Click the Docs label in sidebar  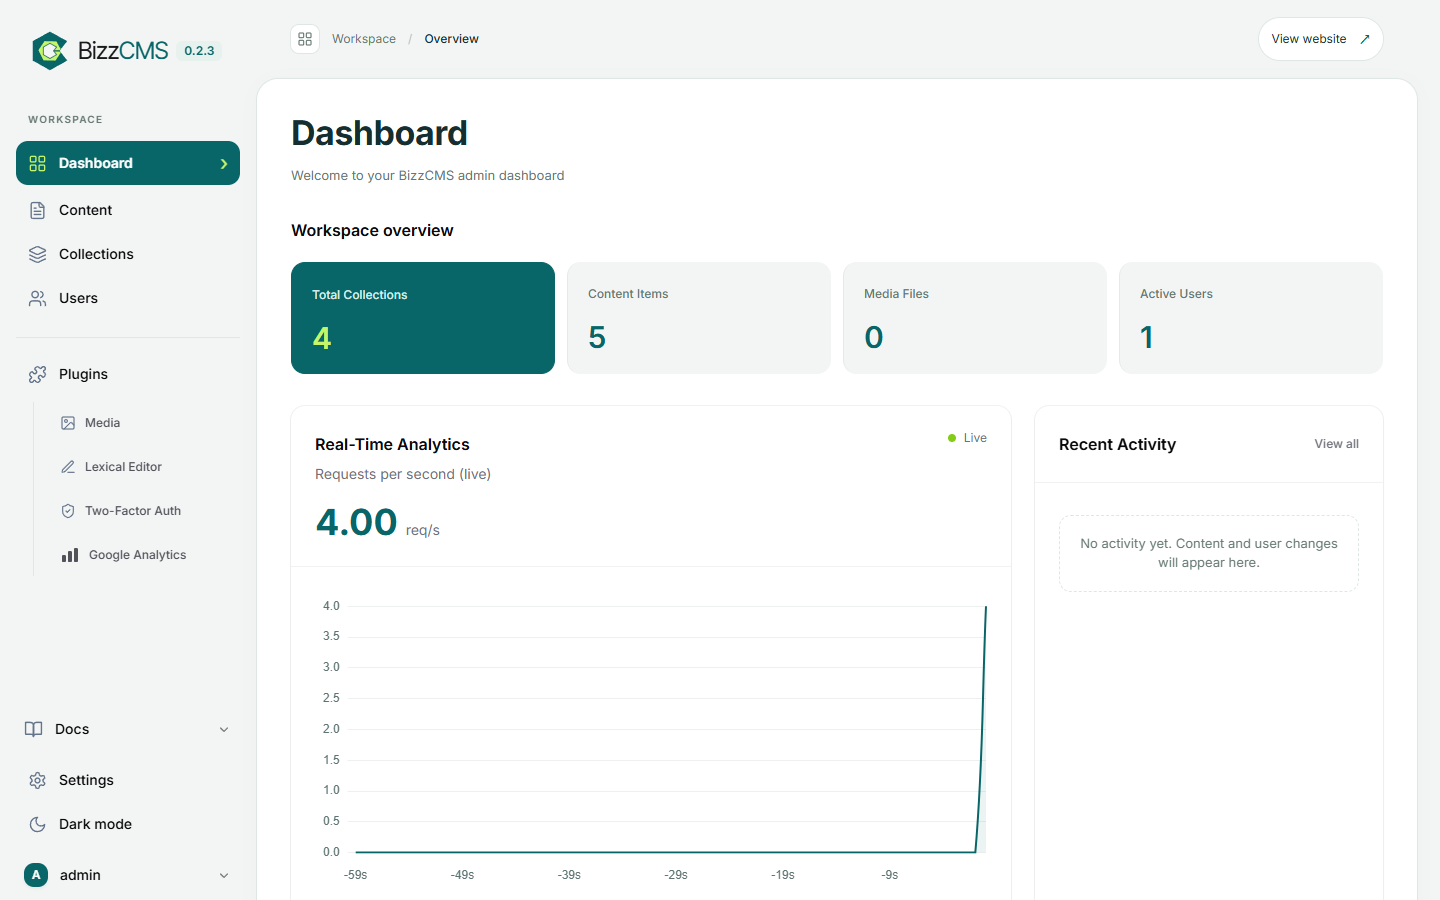point(72,729)
